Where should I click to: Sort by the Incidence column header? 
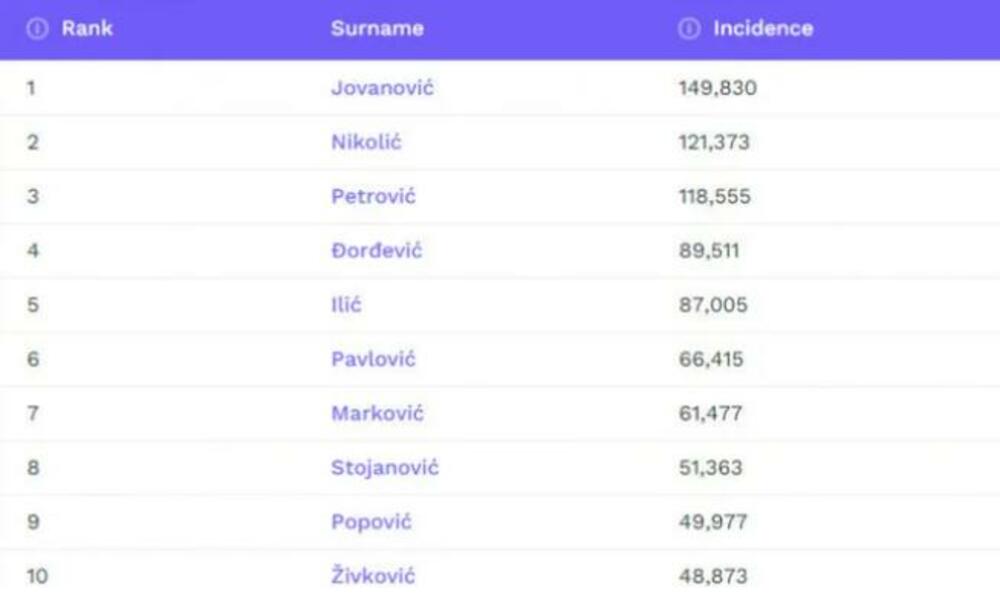pos(762,29)
